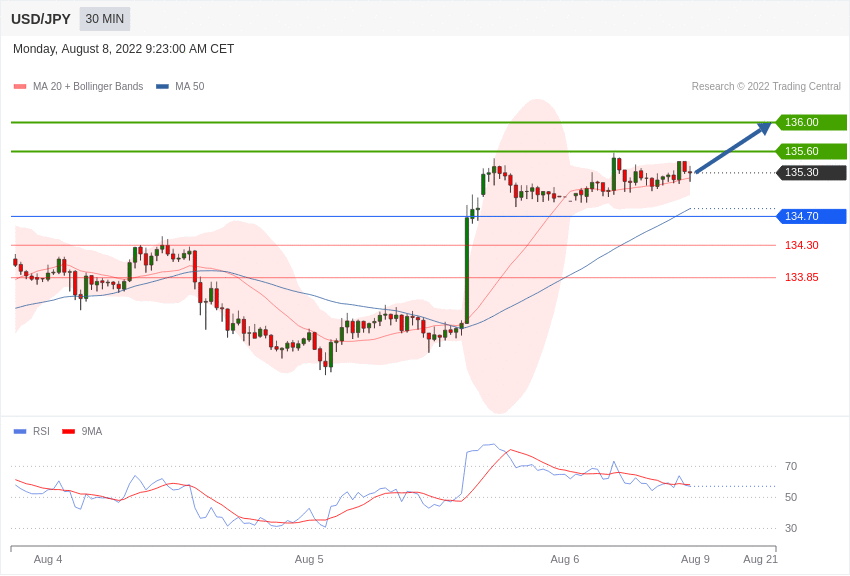Click the RSI 70 level label
The width and height of the screenshot is (850, 576).
pyautogui.click(x=791, y=466)
